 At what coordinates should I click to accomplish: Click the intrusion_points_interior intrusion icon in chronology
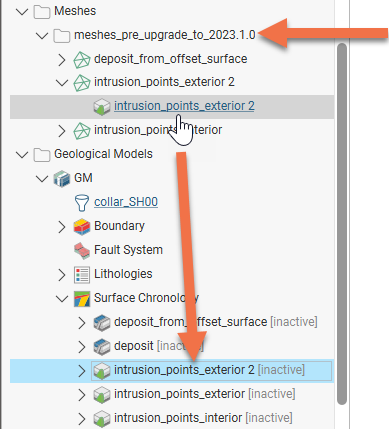tap(102, 419)
